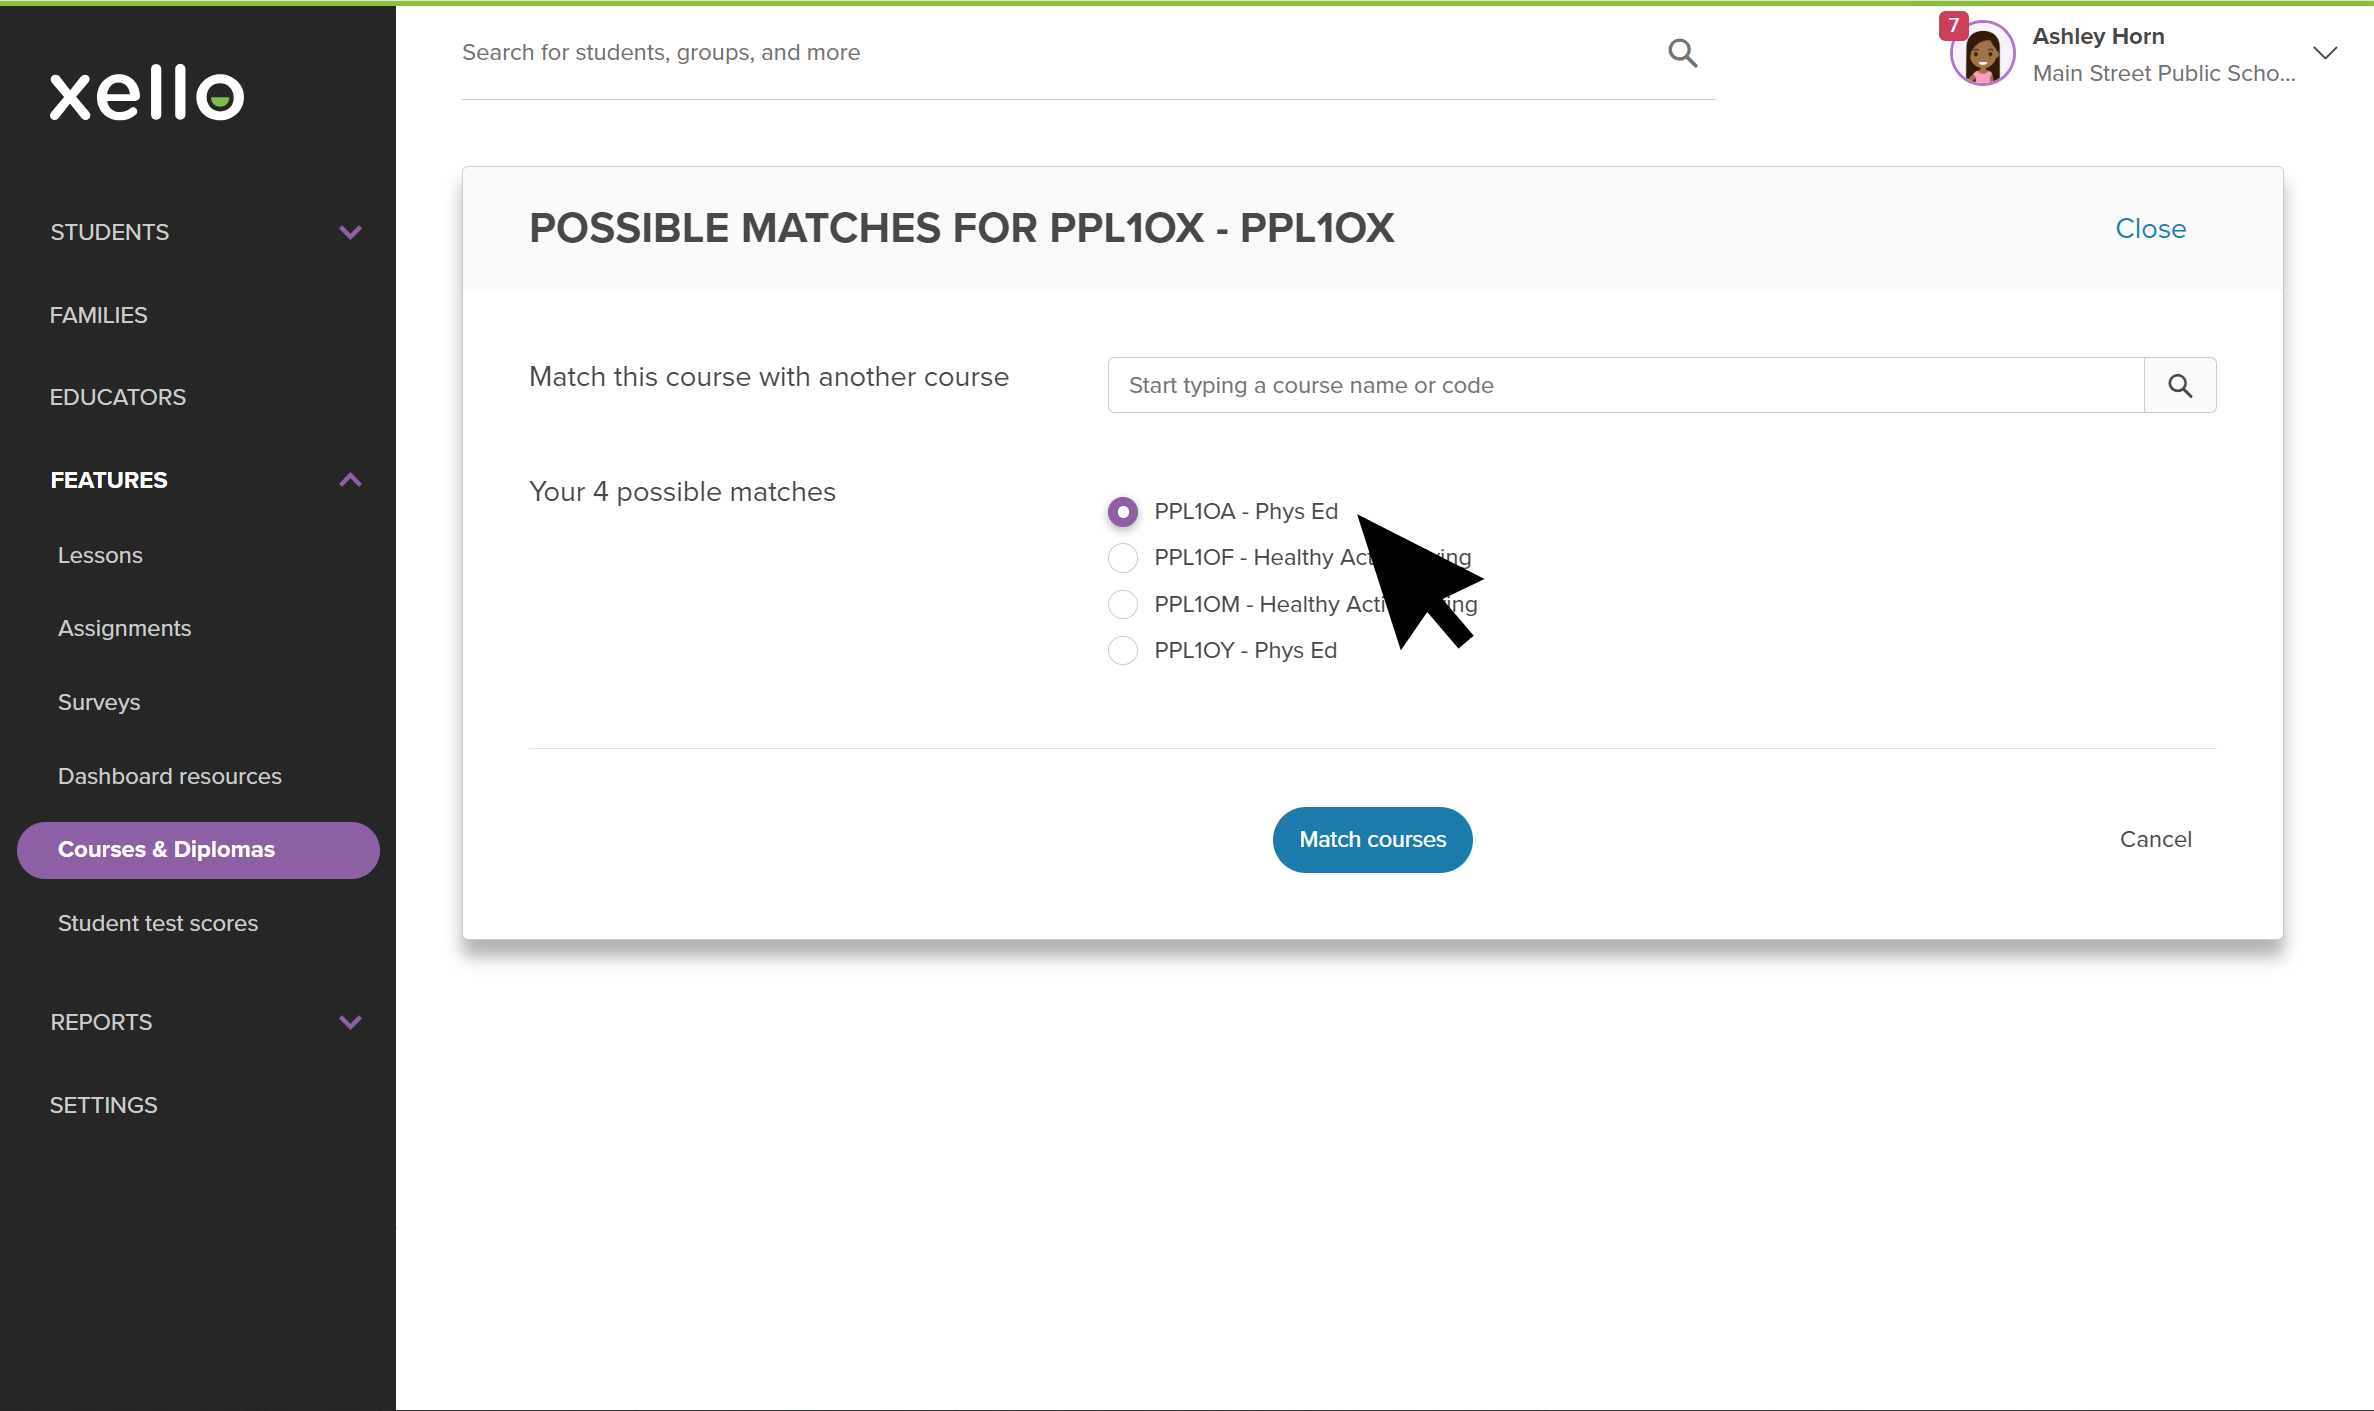Open the account dropdown arrow
Screen dimensions: 2374x1411
click(2325, 53)
